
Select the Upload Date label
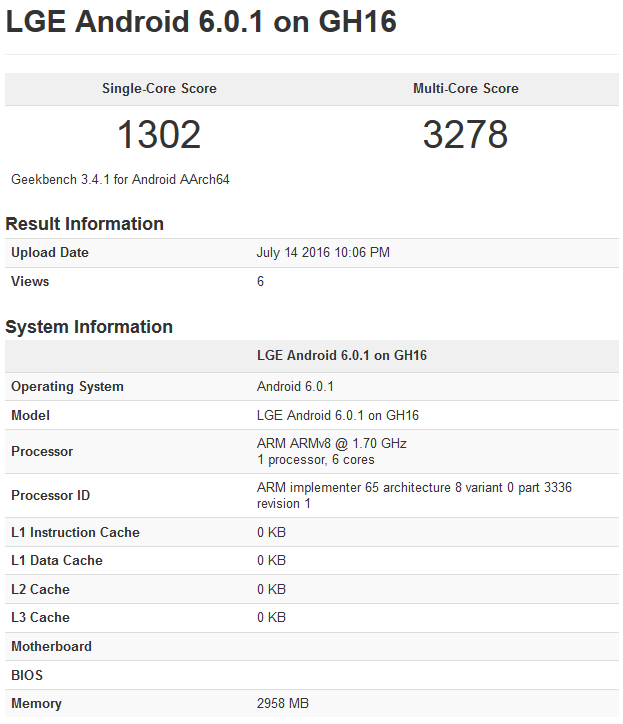[x=50, y=253]
